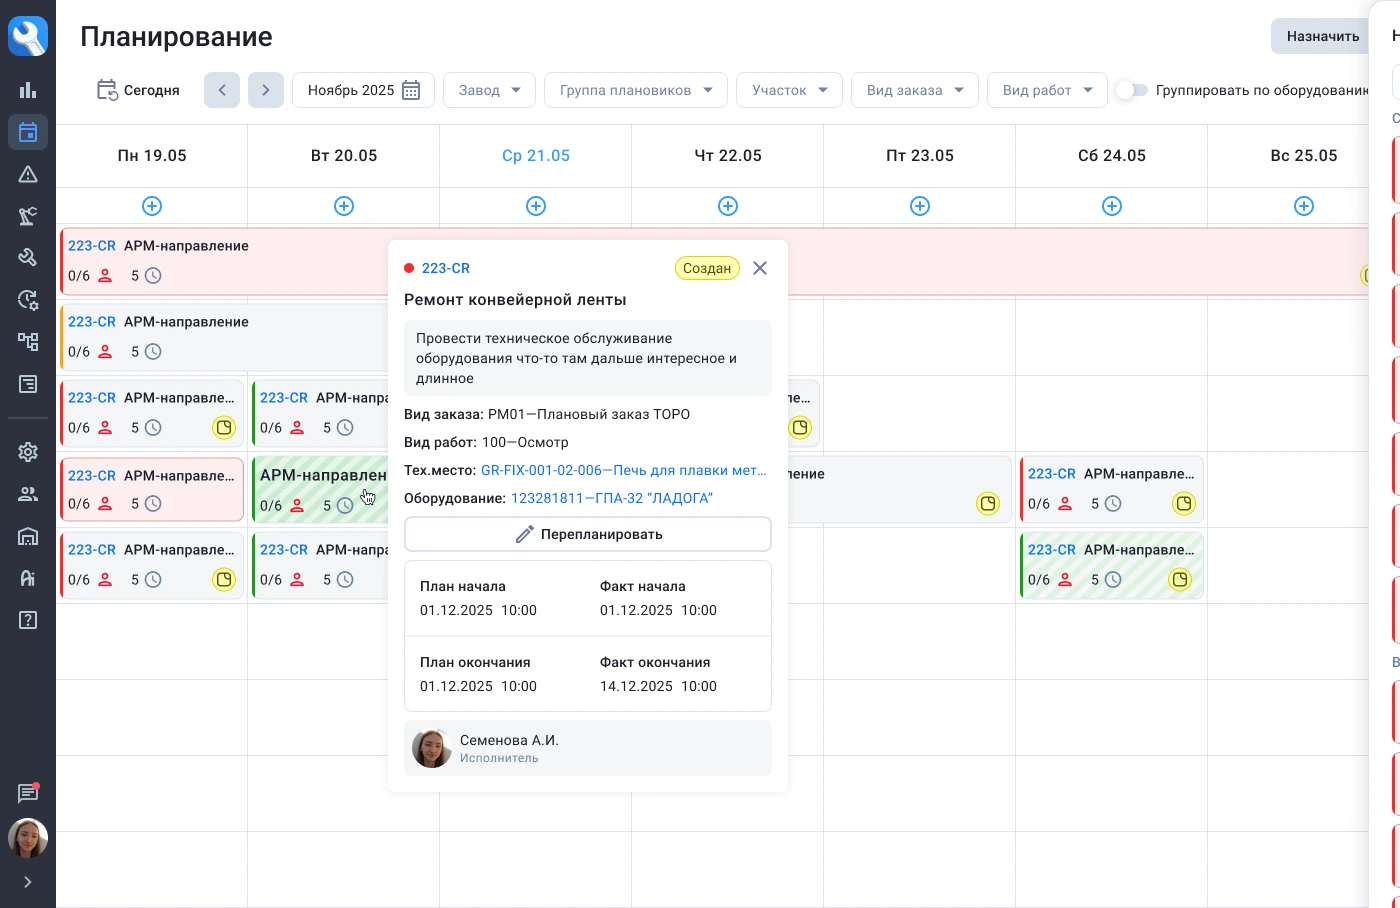Close the 223-CR order popup
This screenshot has height=908, width=1400.
tap(760, 268)
